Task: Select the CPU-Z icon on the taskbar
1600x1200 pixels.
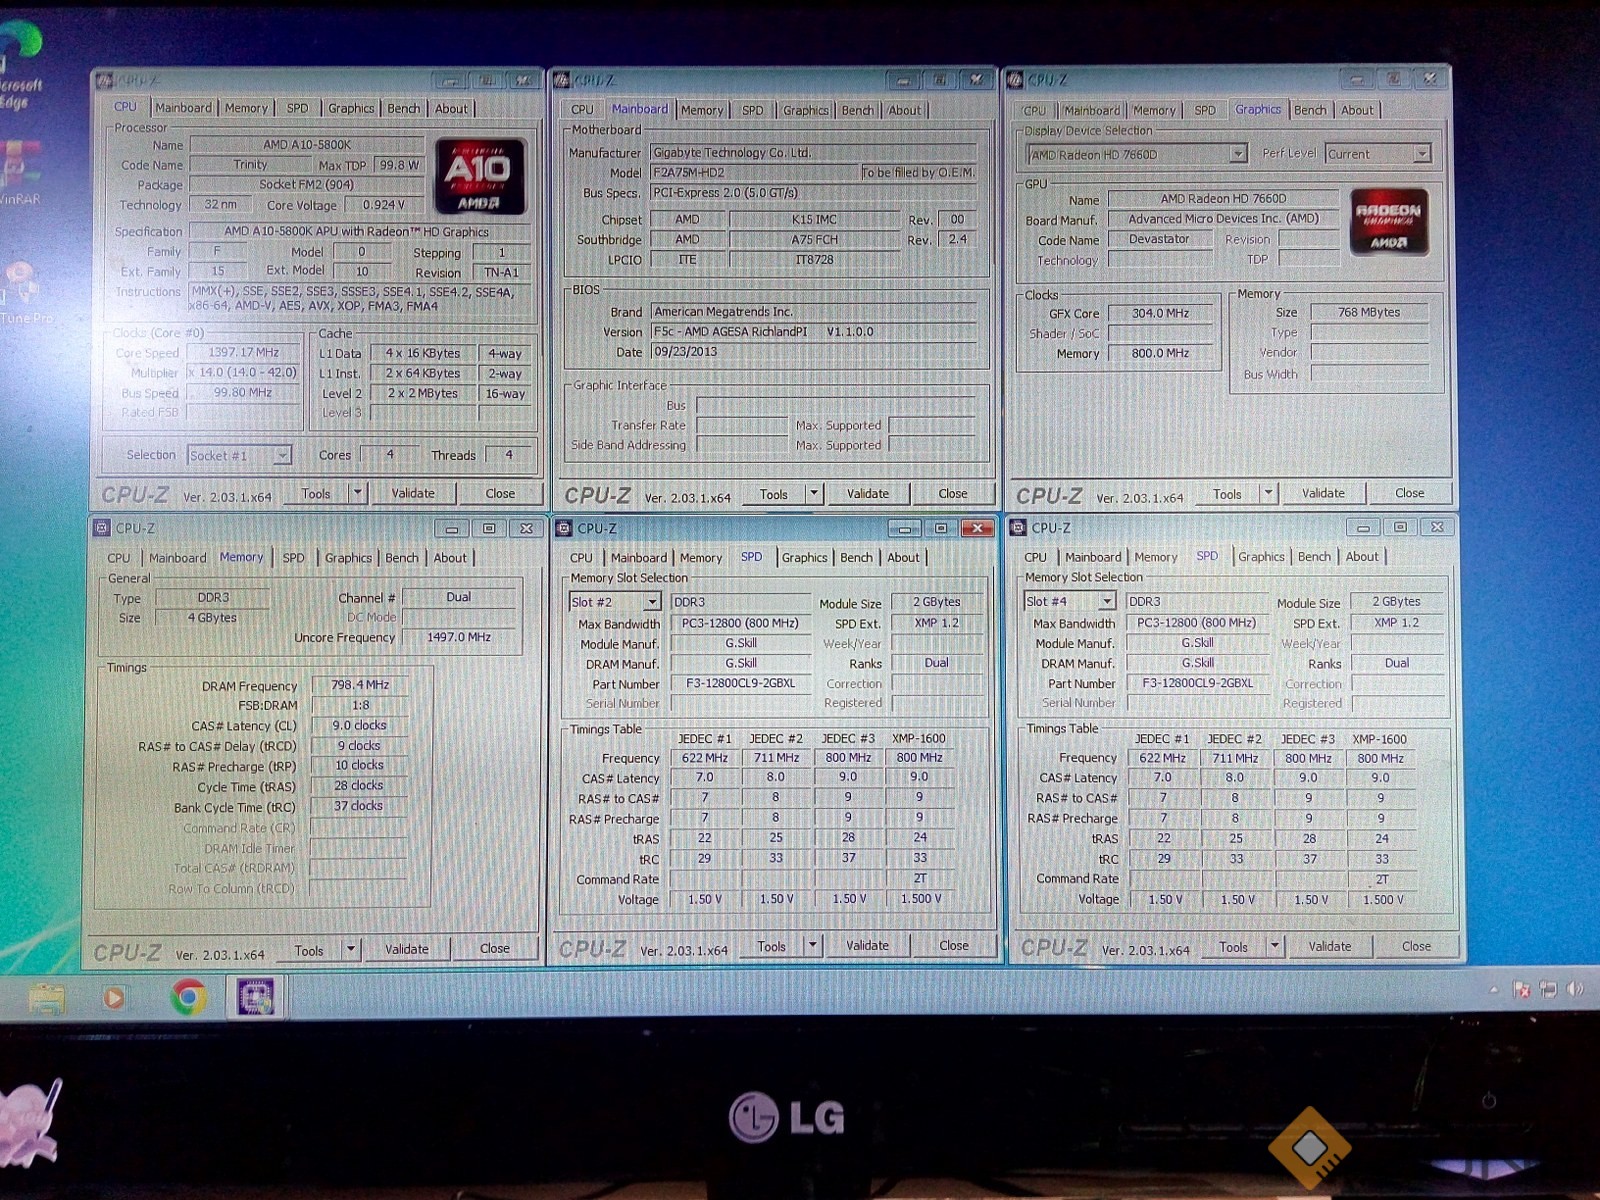Action: tap(256, 997)
